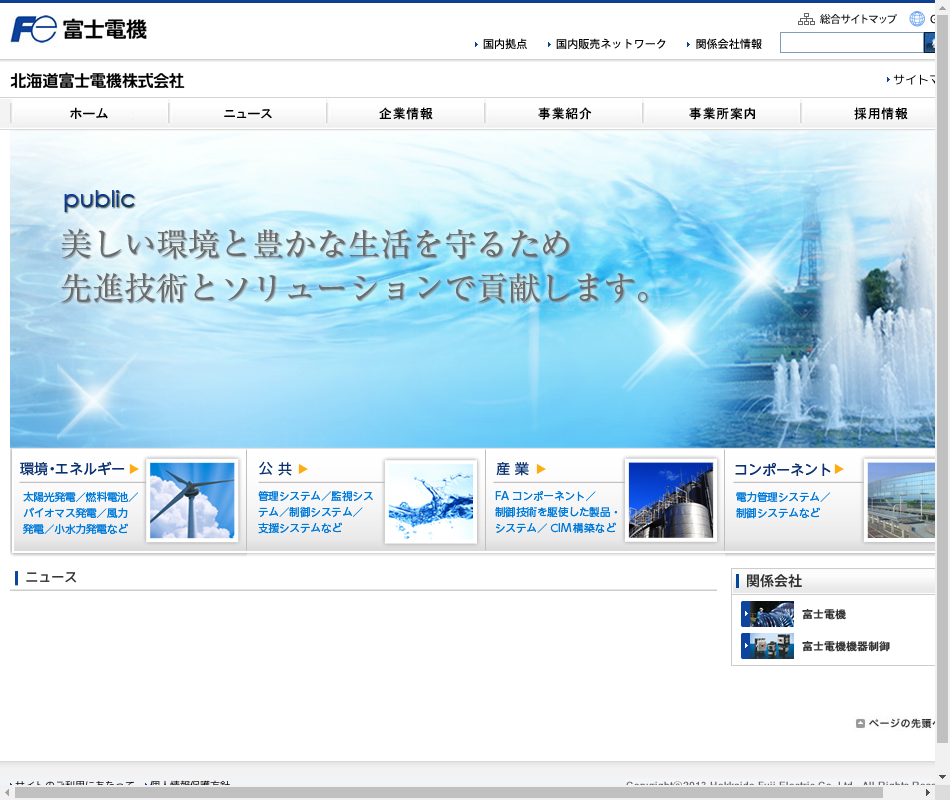This screenshot has height=800, width=950.
Task: Open the ホーム menu tab
Action: [89, 114]
